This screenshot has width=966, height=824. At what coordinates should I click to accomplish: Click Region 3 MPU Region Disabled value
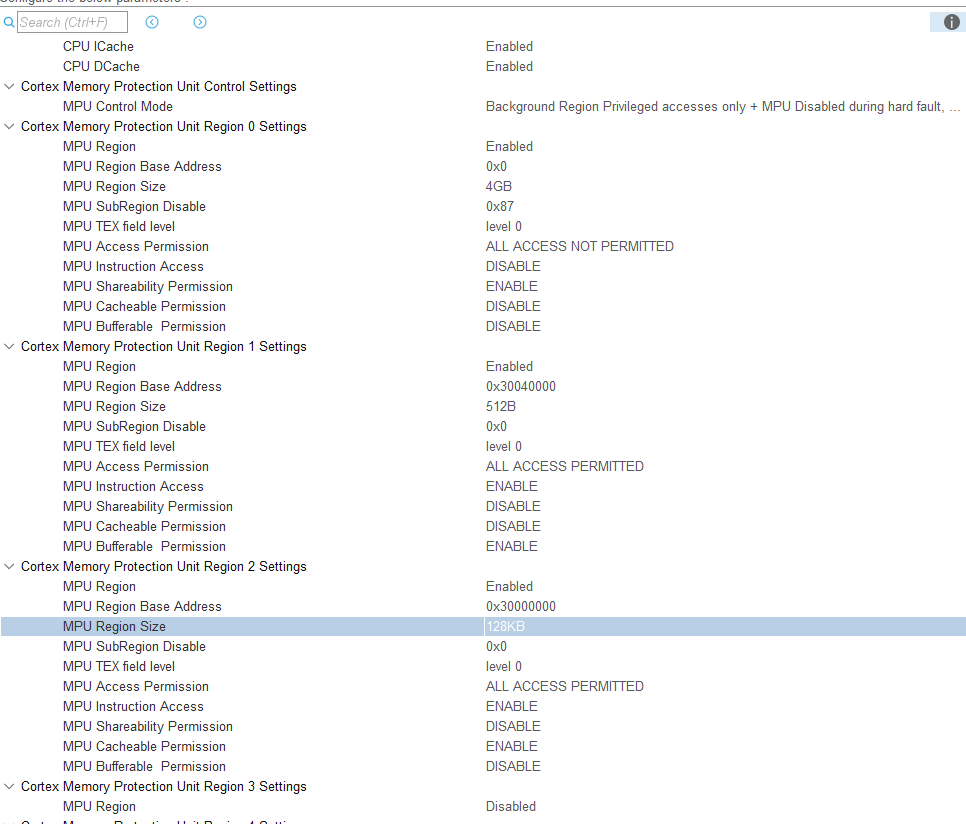click(511, 806)
